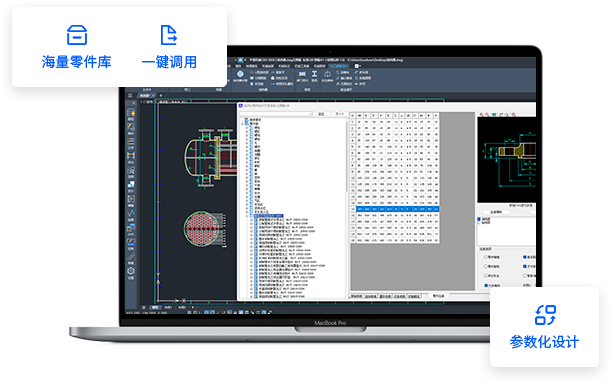
Task: Click the orange vessel icon in the ribbon
Action: pos(327,74)
